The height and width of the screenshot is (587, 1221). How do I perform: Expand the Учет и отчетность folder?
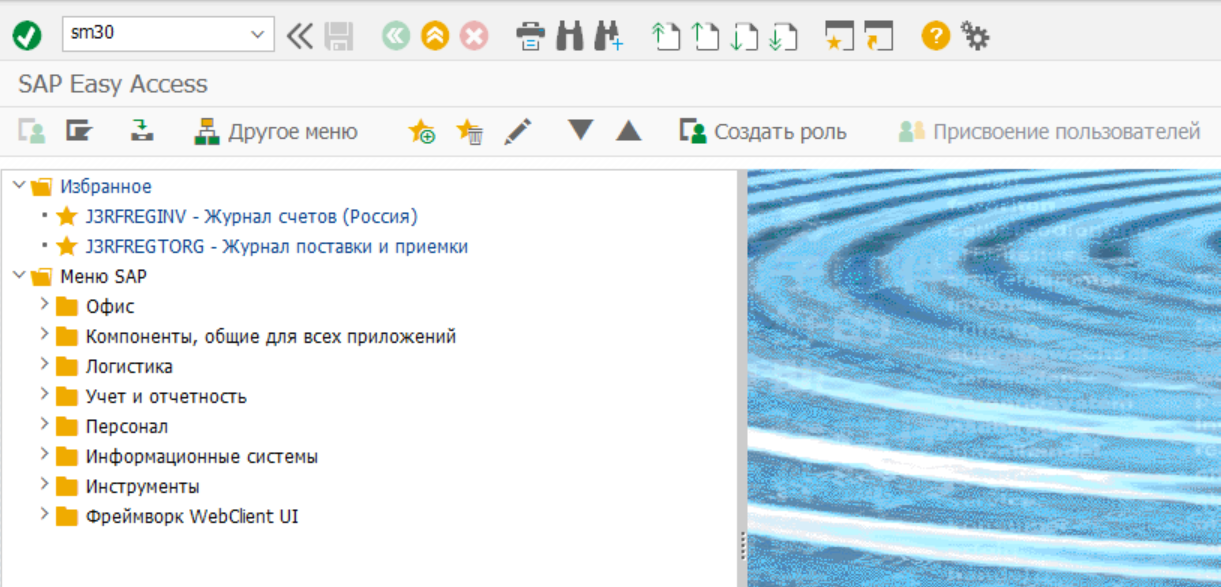point(43,395)
